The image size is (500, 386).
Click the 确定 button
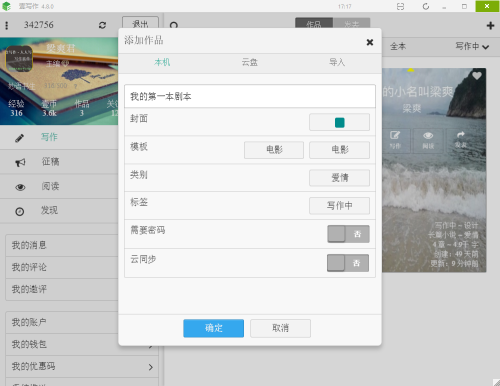pos(213,328)
